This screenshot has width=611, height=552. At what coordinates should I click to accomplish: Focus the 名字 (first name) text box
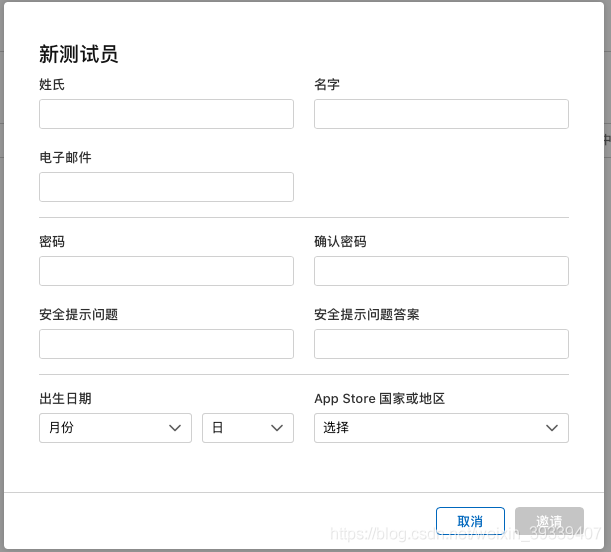(441, 114)
